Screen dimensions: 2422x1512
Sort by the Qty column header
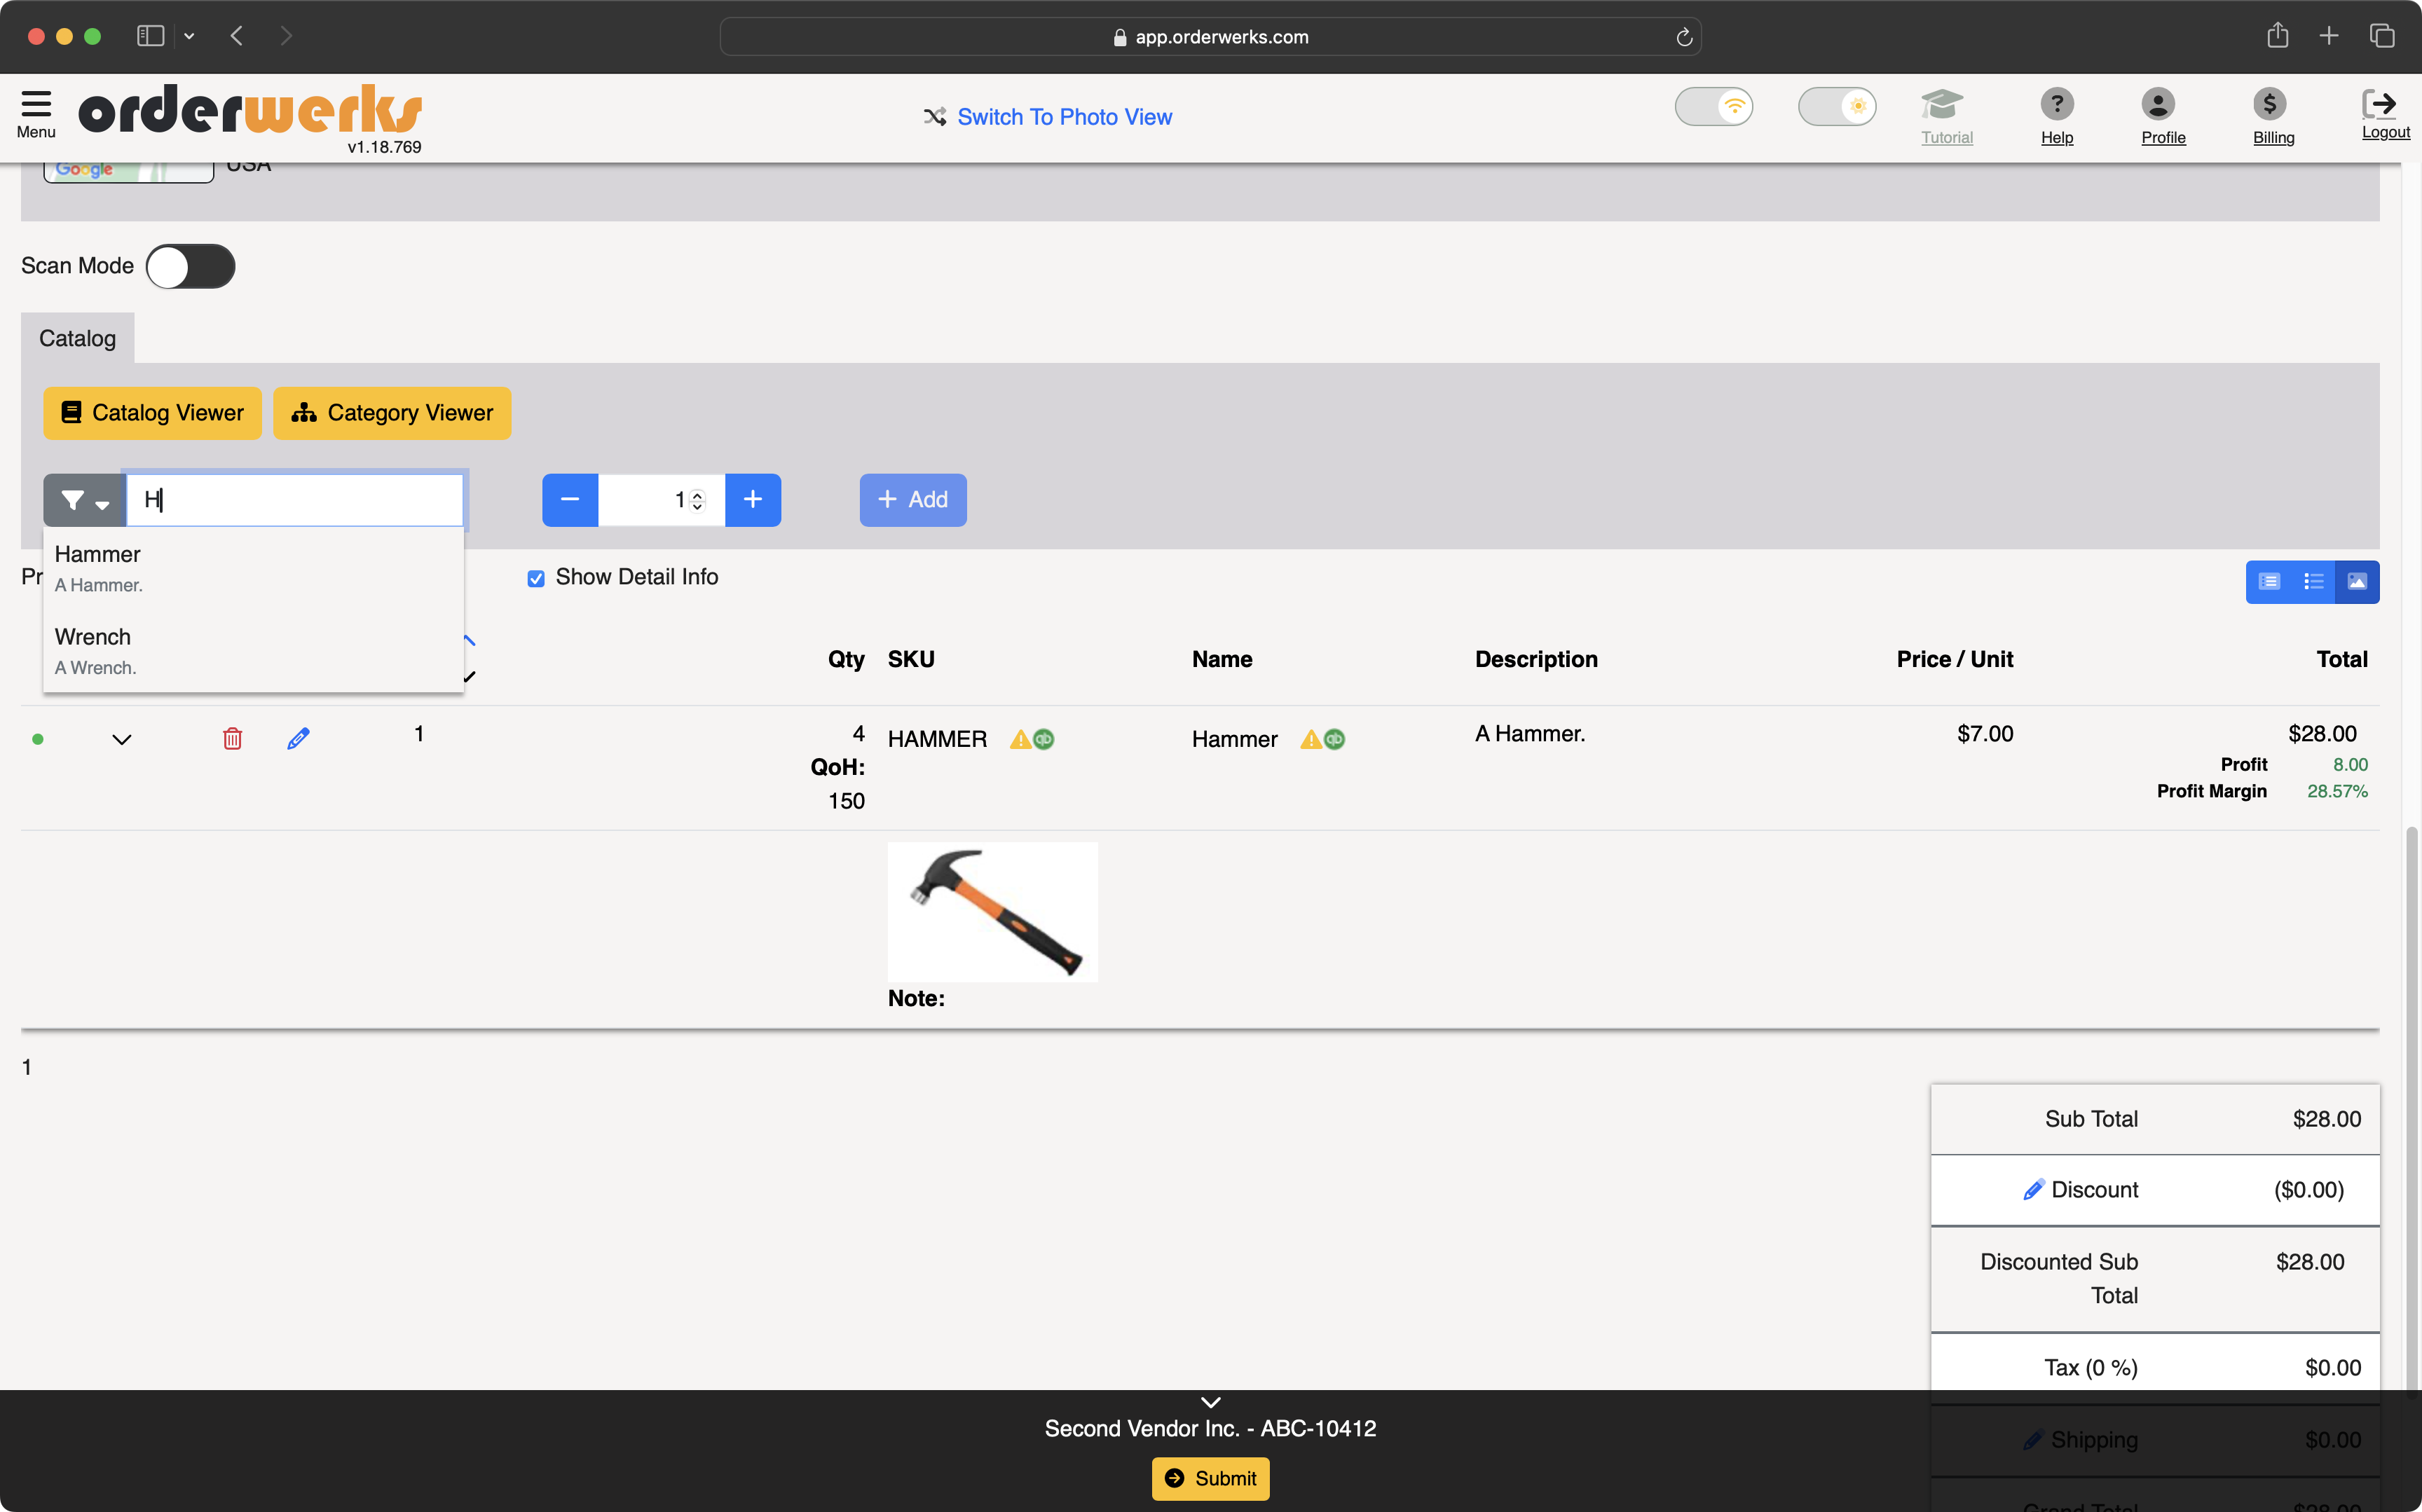click(x=846, y=660)
